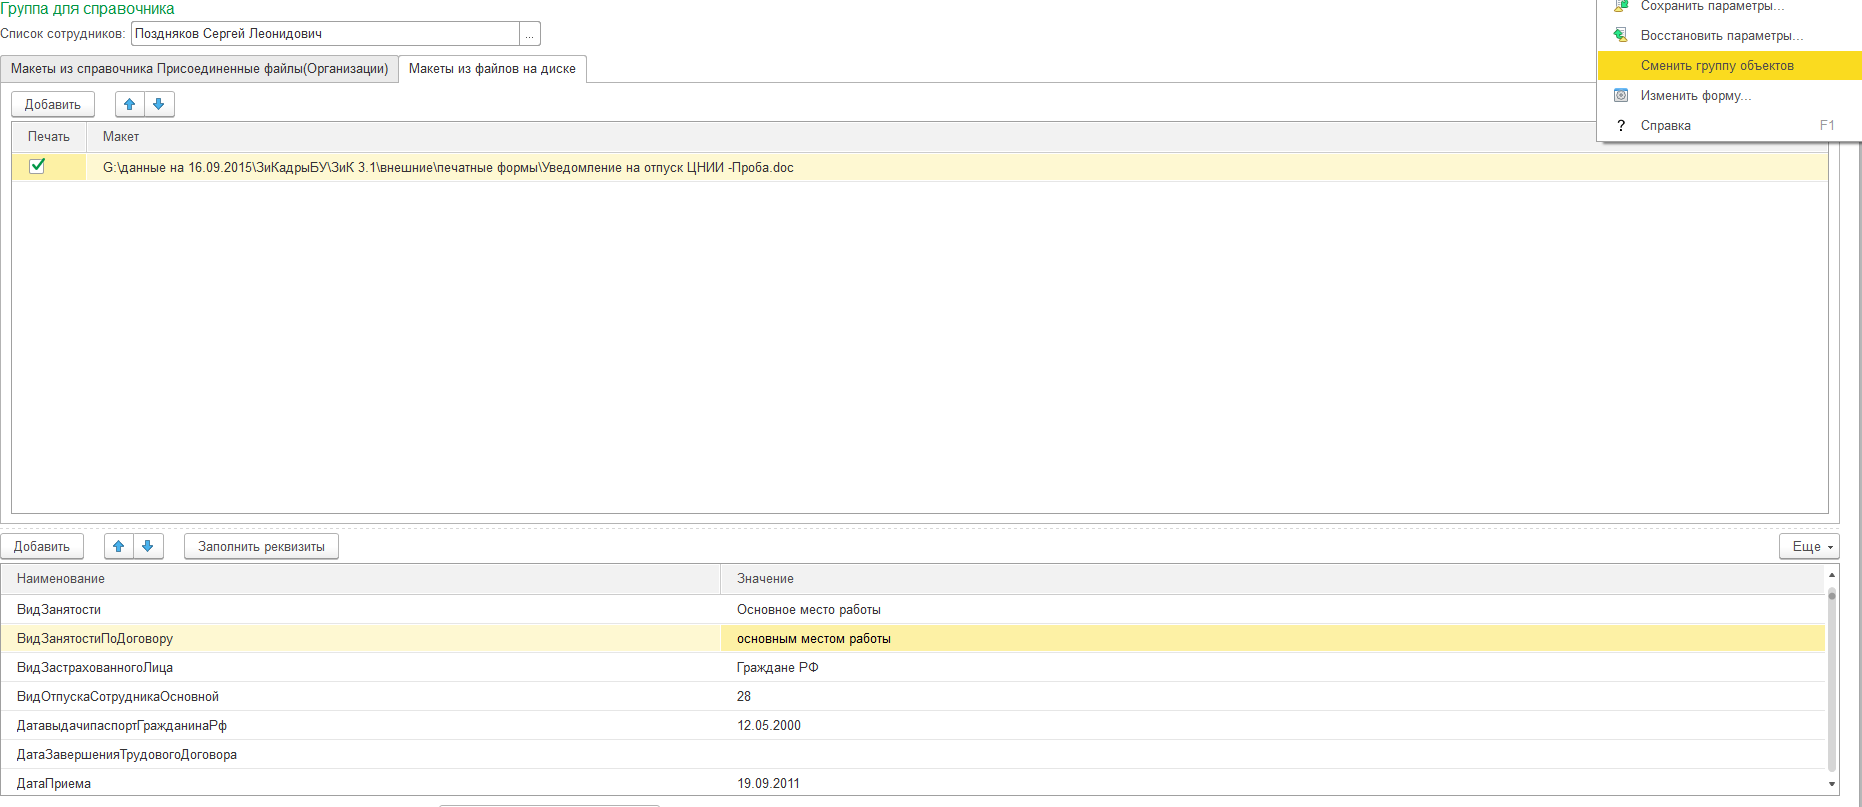Click the Изменить форму menu icon
Image resolution: width=1862 pixels, height=807 pixels.
click(1621, 95)
